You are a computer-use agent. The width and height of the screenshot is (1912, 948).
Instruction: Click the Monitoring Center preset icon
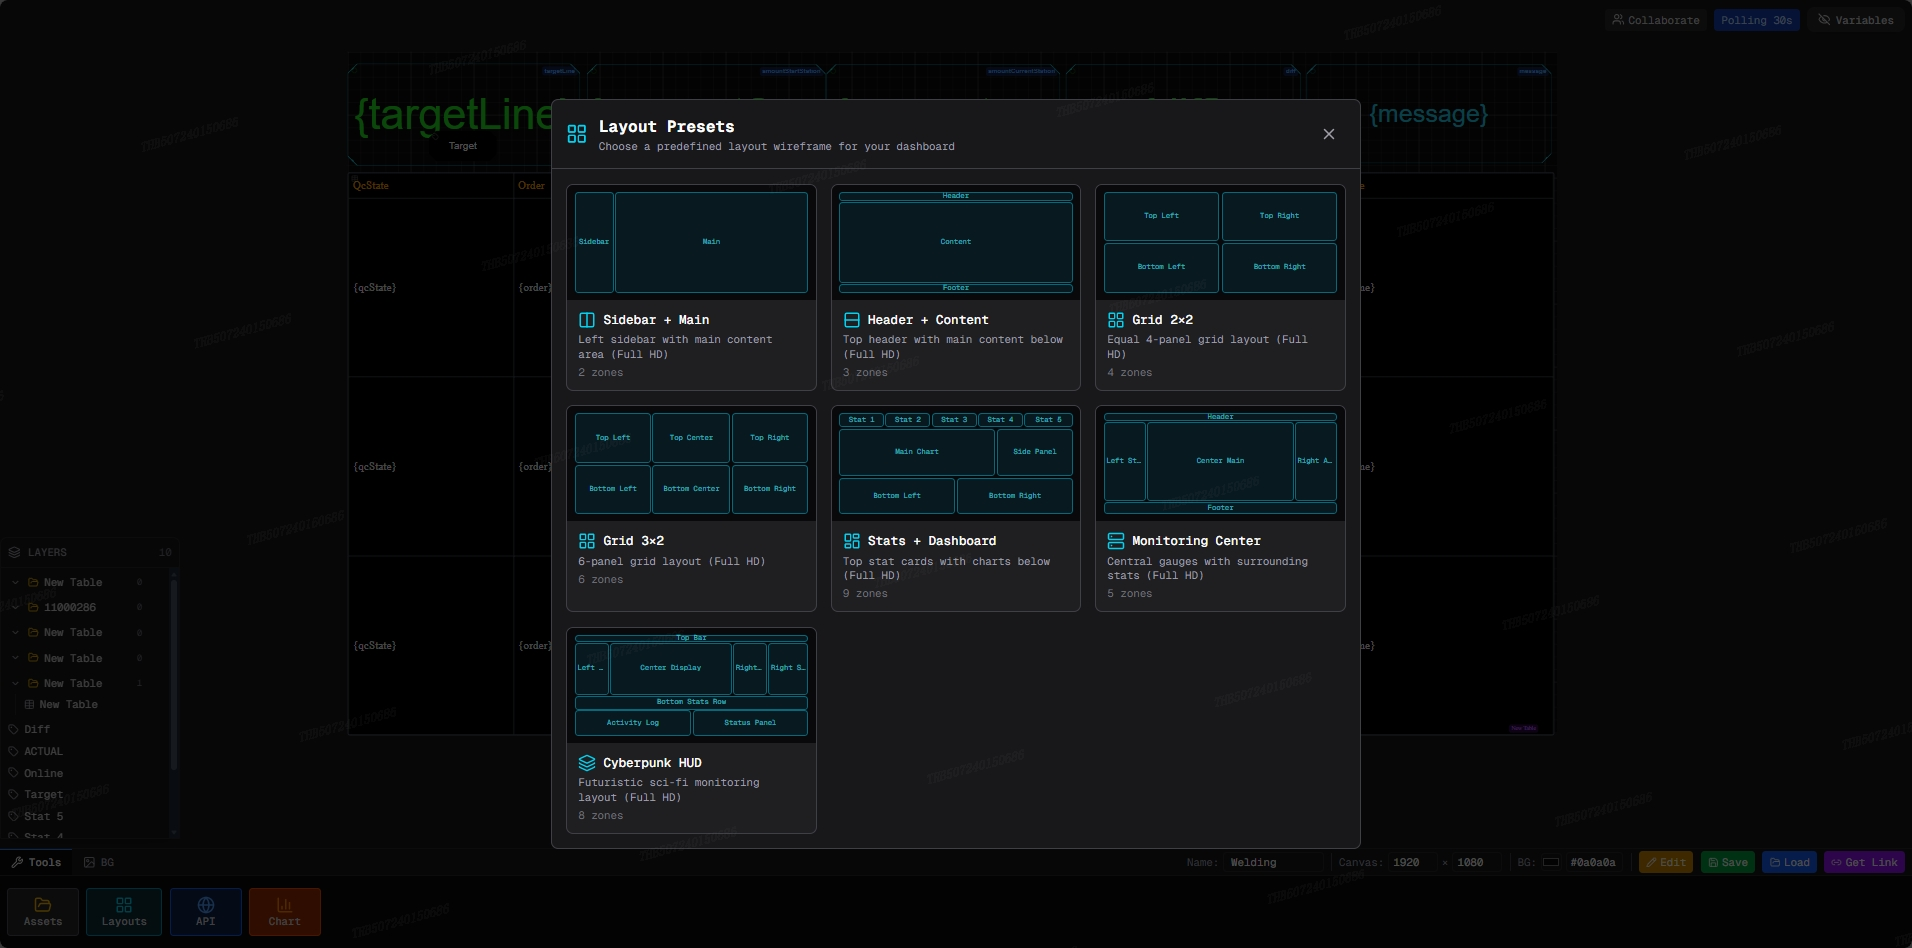click(1116, 541)
